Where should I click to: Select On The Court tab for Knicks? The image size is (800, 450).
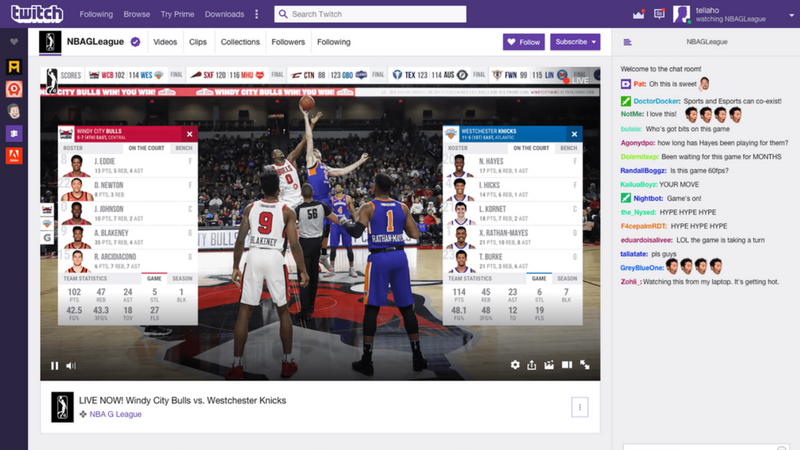pos(531,148)
